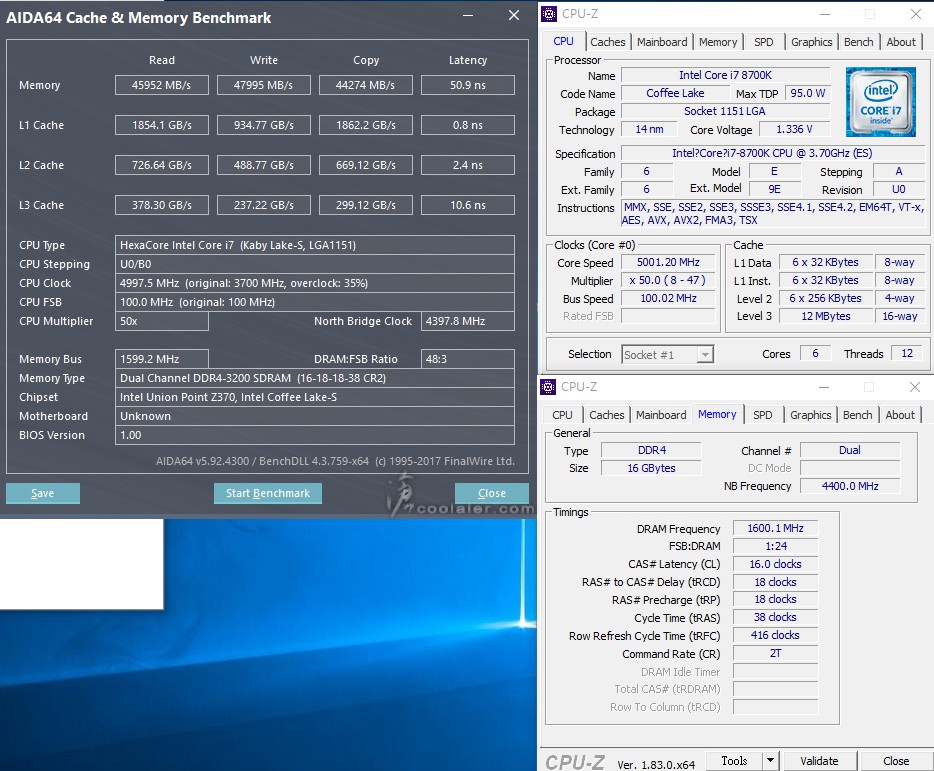Viewport: 934px width, 771px height.
Task: Click the CPU-Z app icon in top window title bar
Action: point(549,14)
